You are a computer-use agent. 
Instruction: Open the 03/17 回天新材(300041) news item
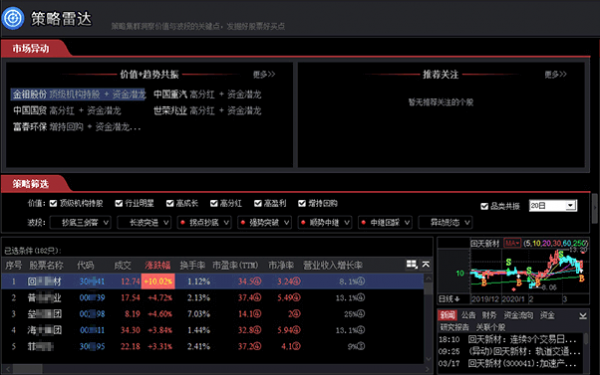pyautogui.click(x=507, y=363)
